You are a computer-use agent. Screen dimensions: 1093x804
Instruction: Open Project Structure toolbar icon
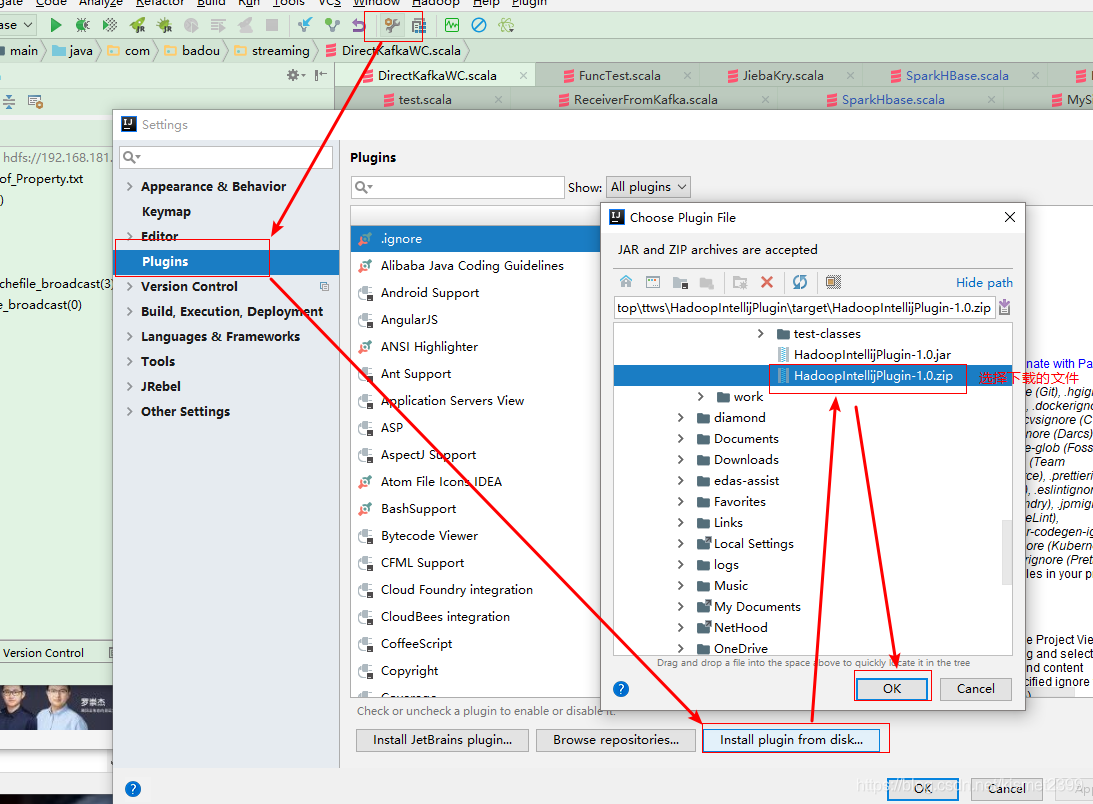click(x=418, y=26)
